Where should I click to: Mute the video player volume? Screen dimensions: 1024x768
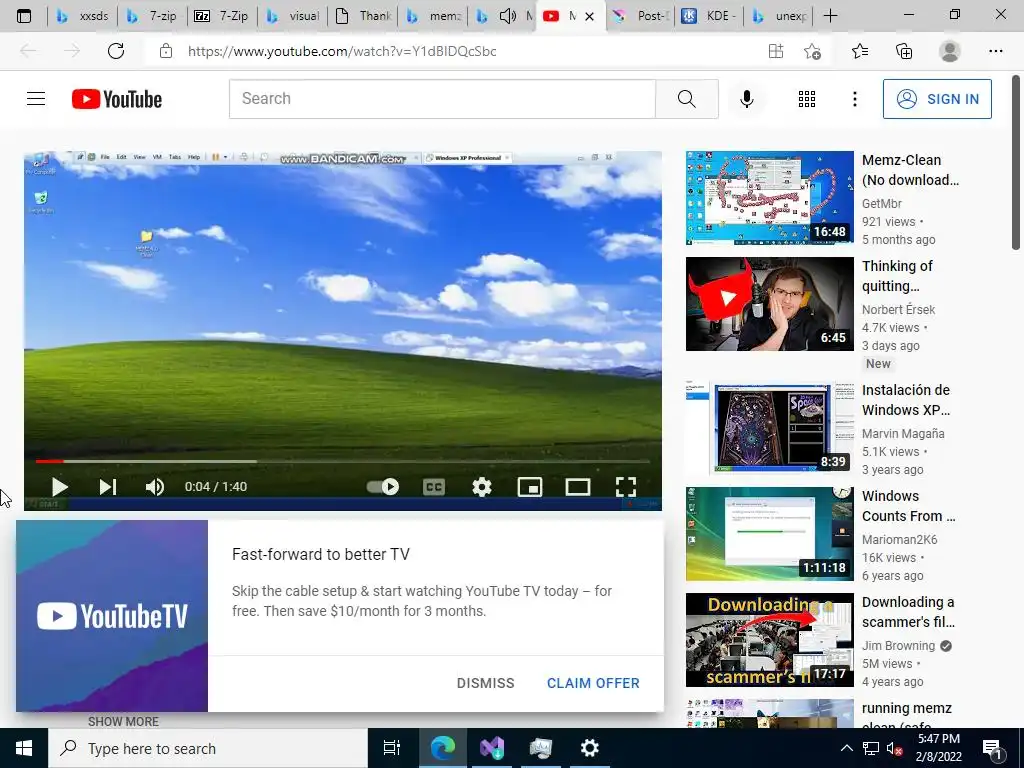(155, 487)
